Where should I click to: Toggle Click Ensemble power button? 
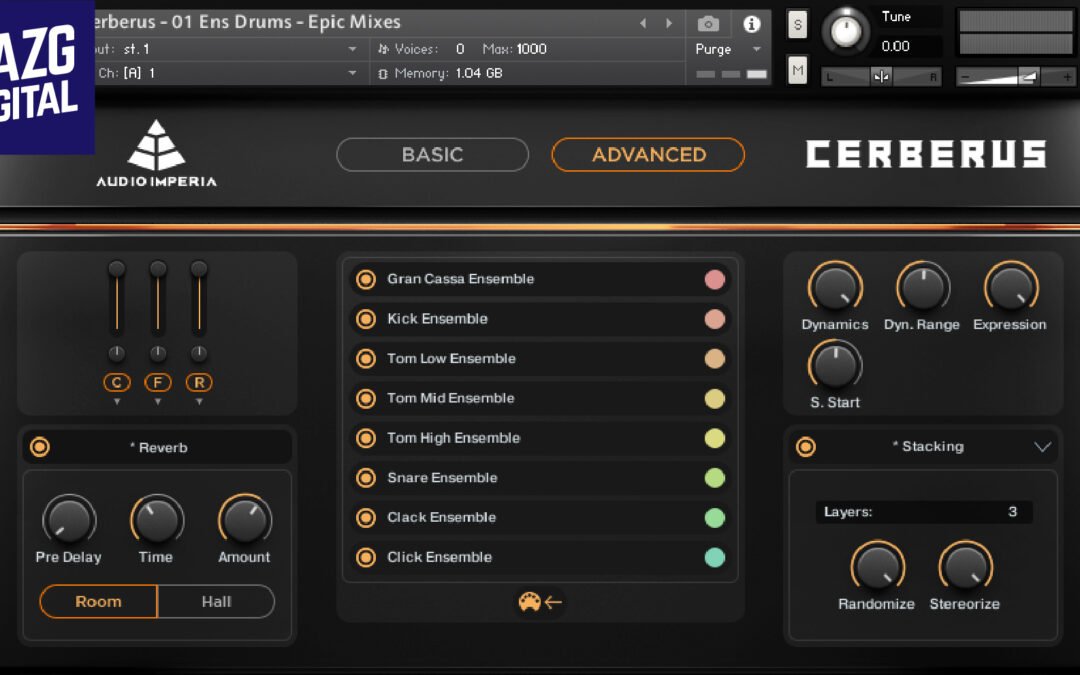pyautogui.click(x=366, y=557)
